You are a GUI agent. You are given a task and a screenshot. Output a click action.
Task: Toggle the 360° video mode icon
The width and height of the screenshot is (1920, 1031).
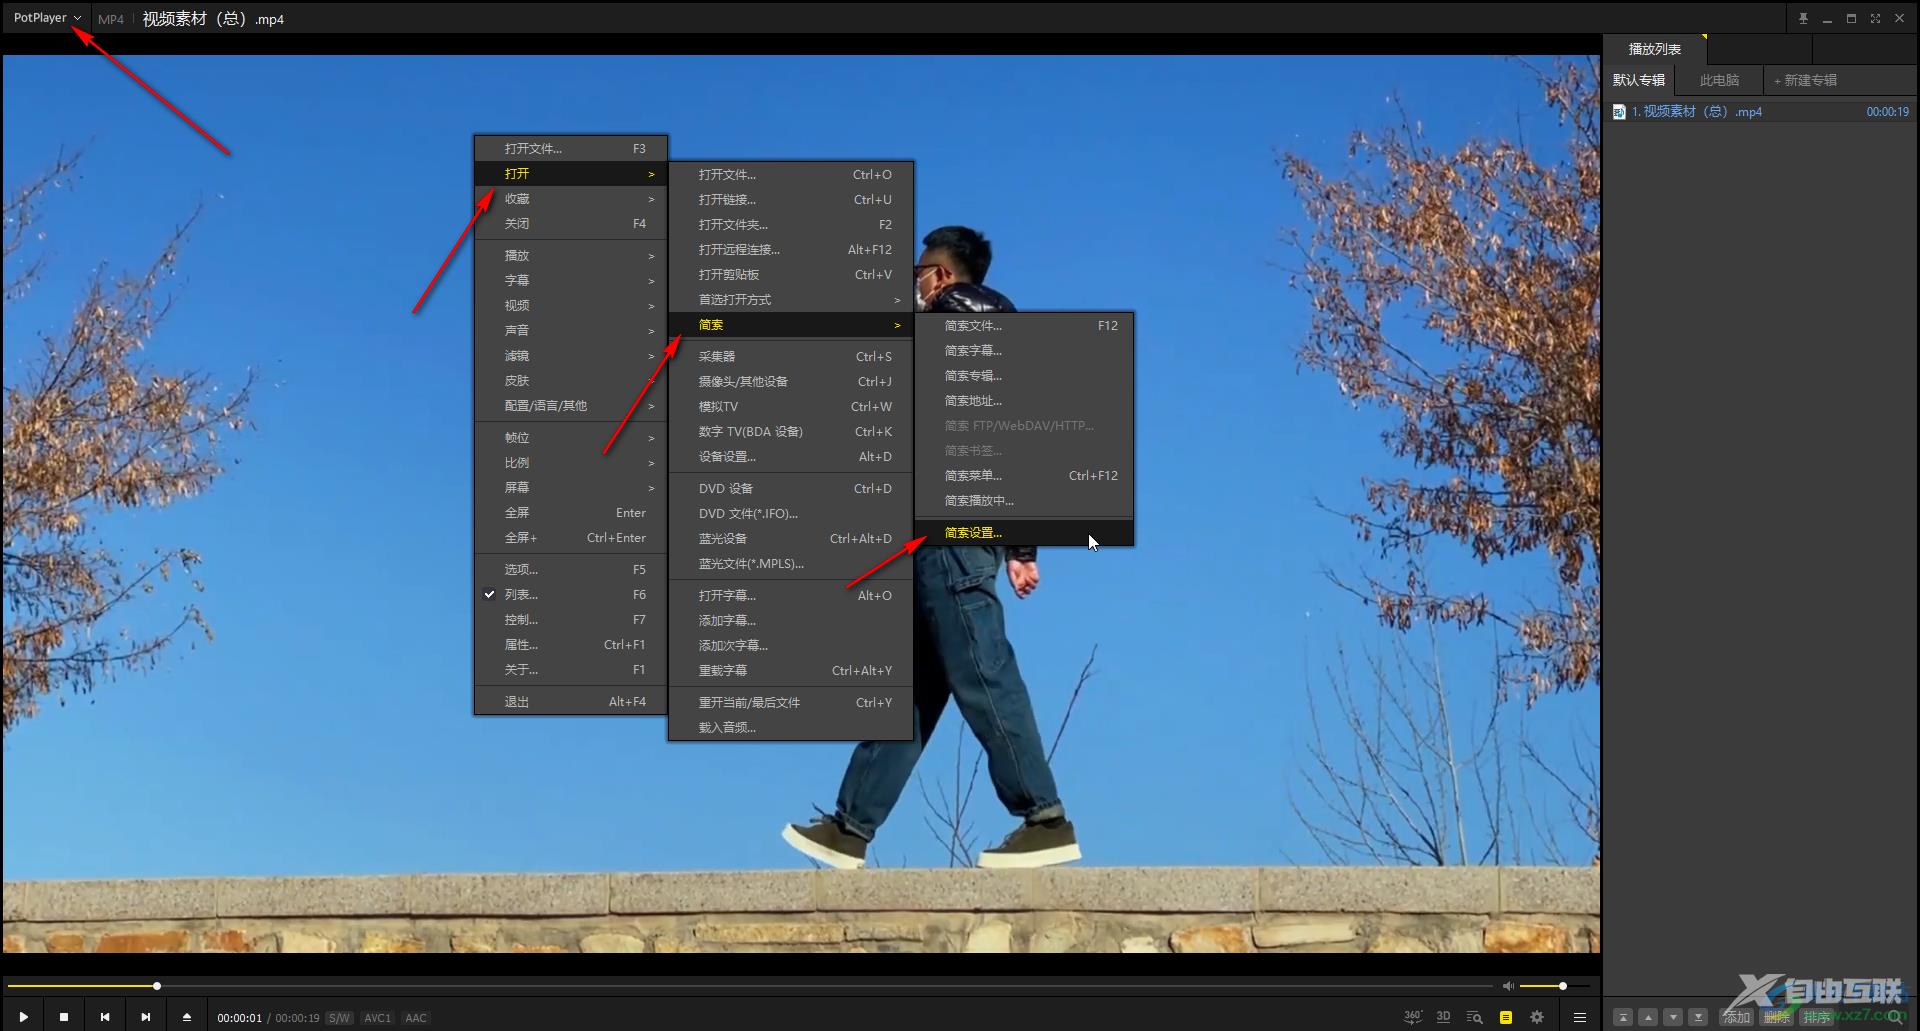pyautogui.click(x=1412, y=1017)
